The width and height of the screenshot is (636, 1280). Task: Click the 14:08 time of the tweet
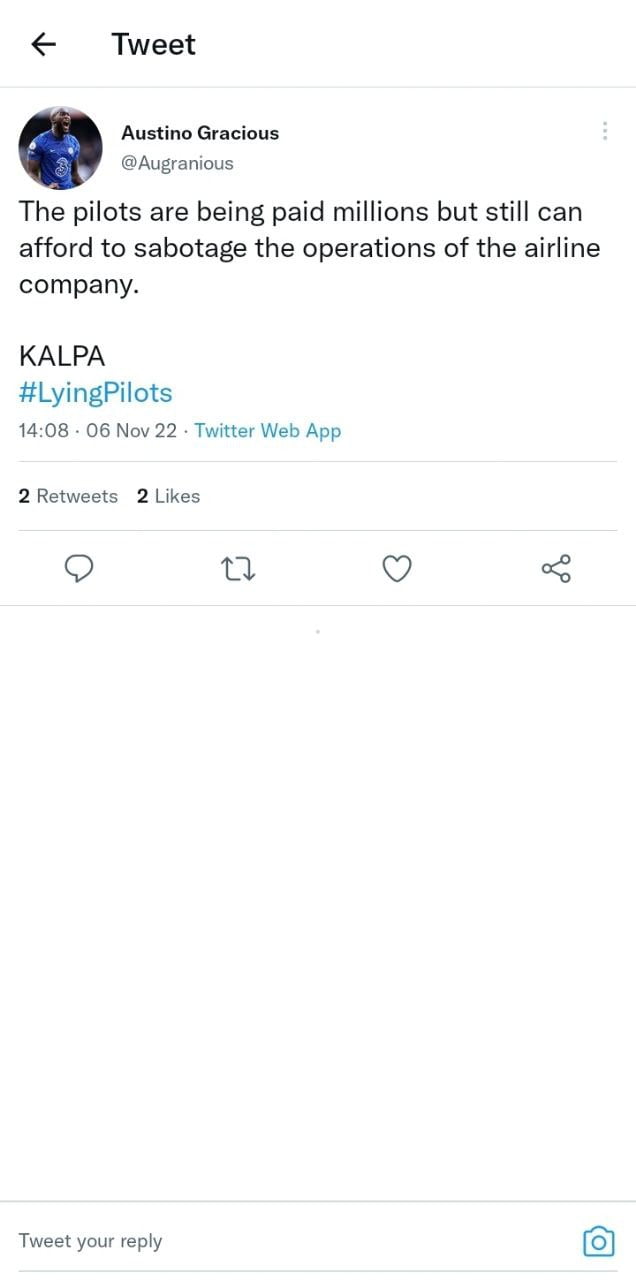tap(44, 431)
